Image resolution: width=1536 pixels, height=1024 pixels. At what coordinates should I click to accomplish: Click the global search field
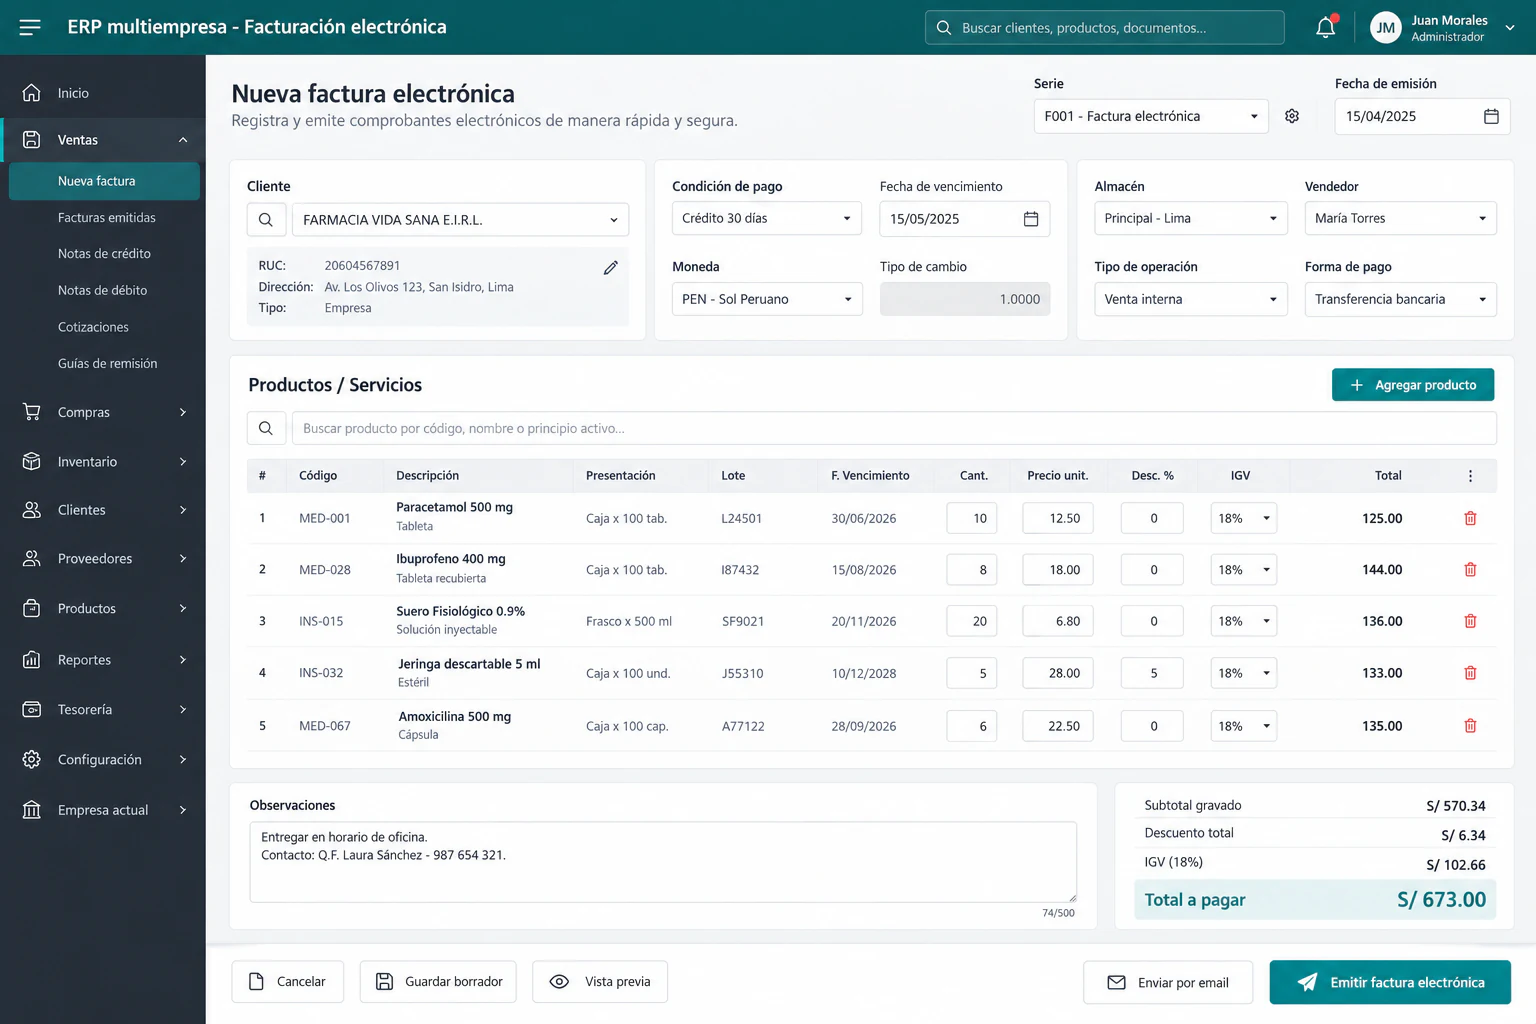1105,28
